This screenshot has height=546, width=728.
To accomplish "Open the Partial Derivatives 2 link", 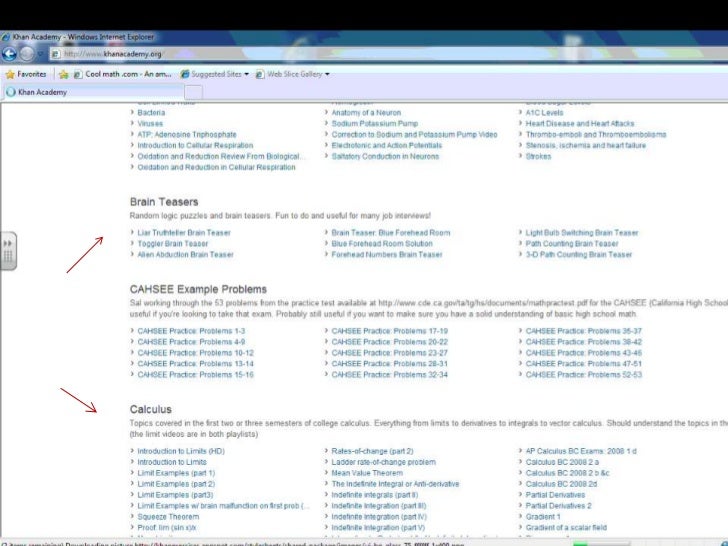I will 558,506.
